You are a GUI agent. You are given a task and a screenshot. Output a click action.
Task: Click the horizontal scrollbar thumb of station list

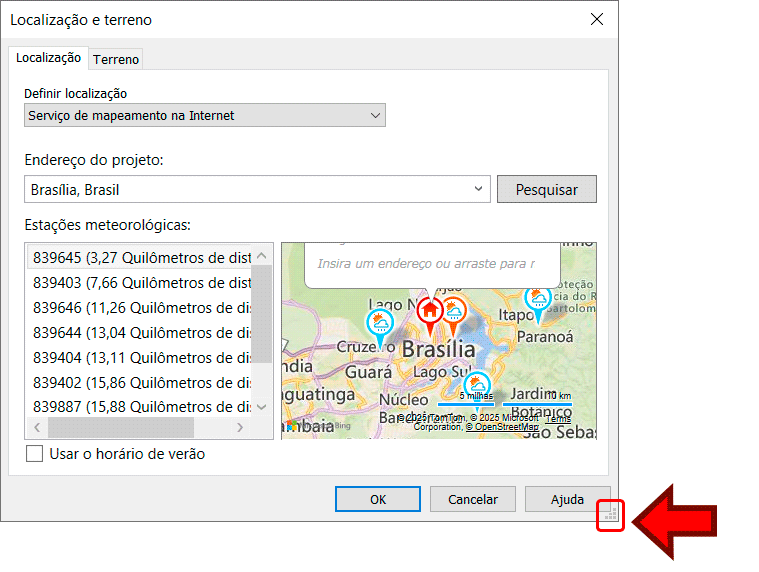click(121, 427)
